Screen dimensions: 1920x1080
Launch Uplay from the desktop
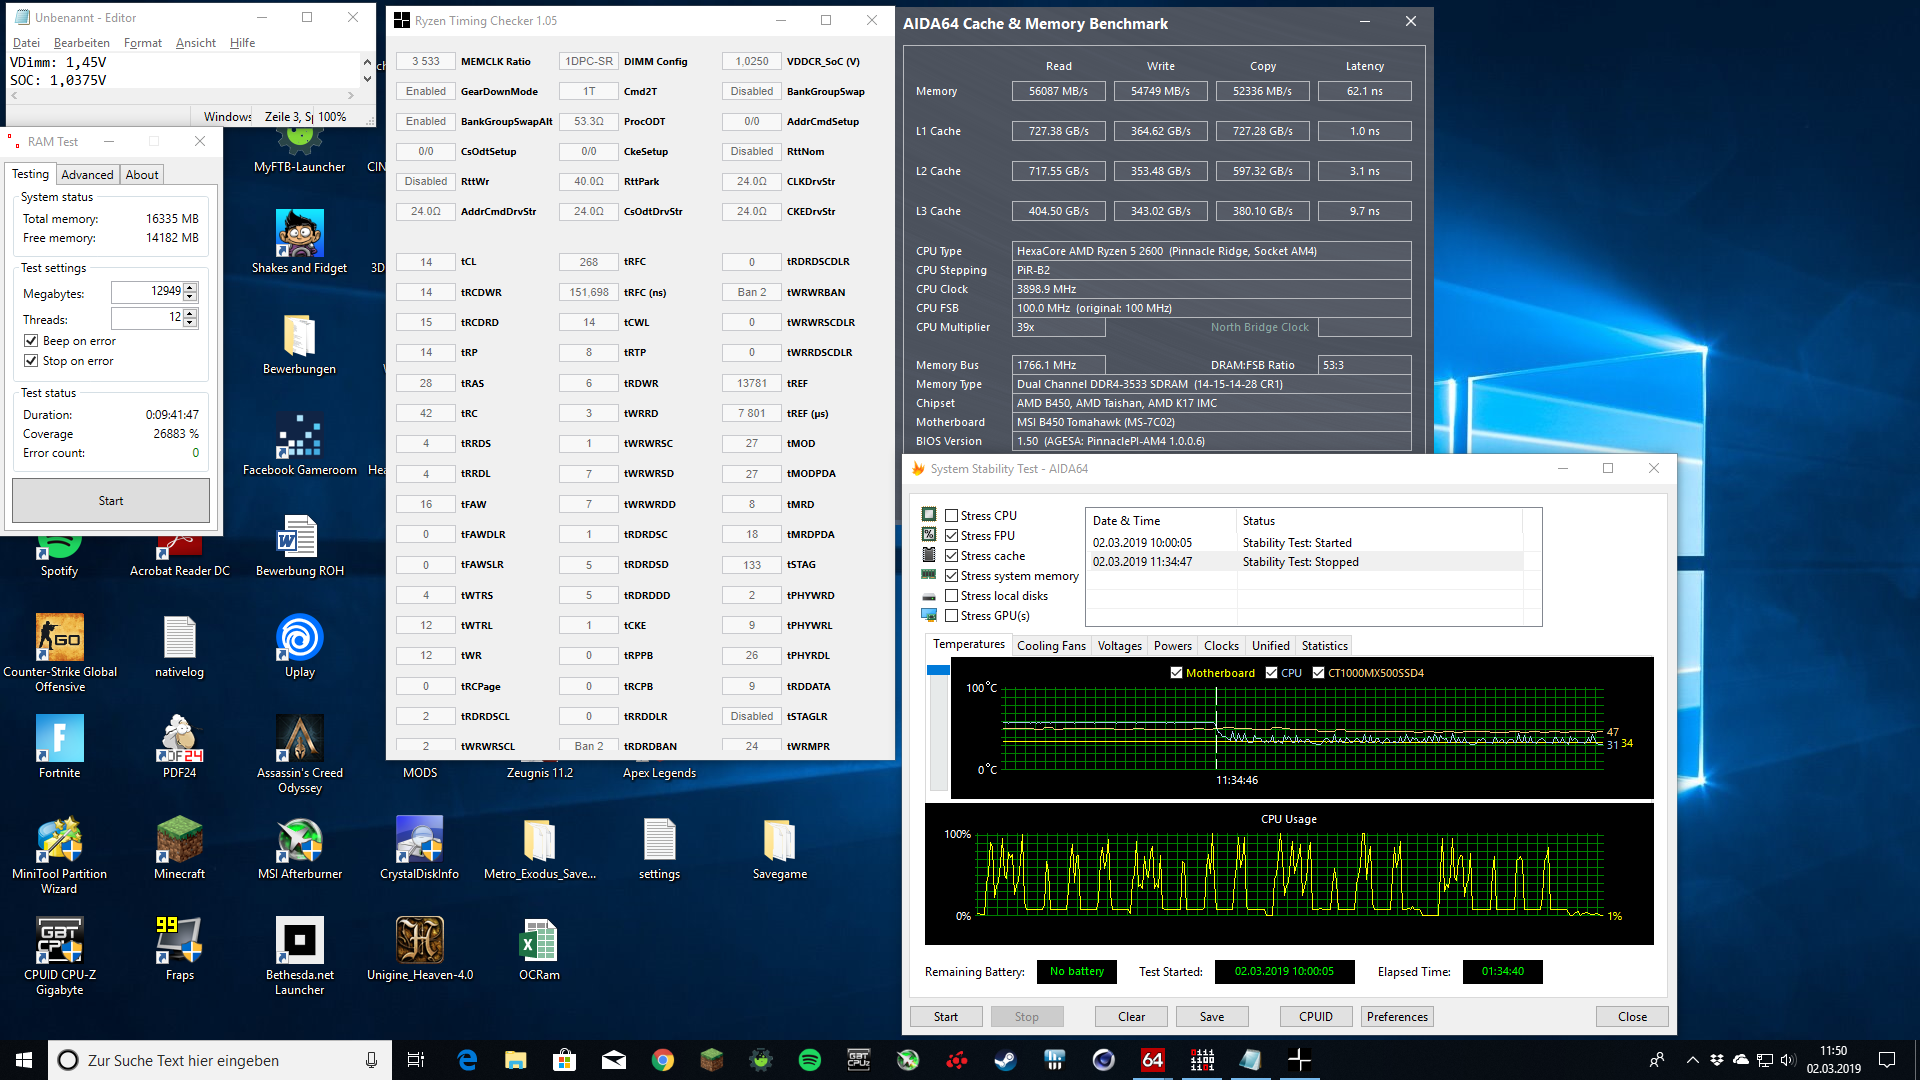pos(300,645)
